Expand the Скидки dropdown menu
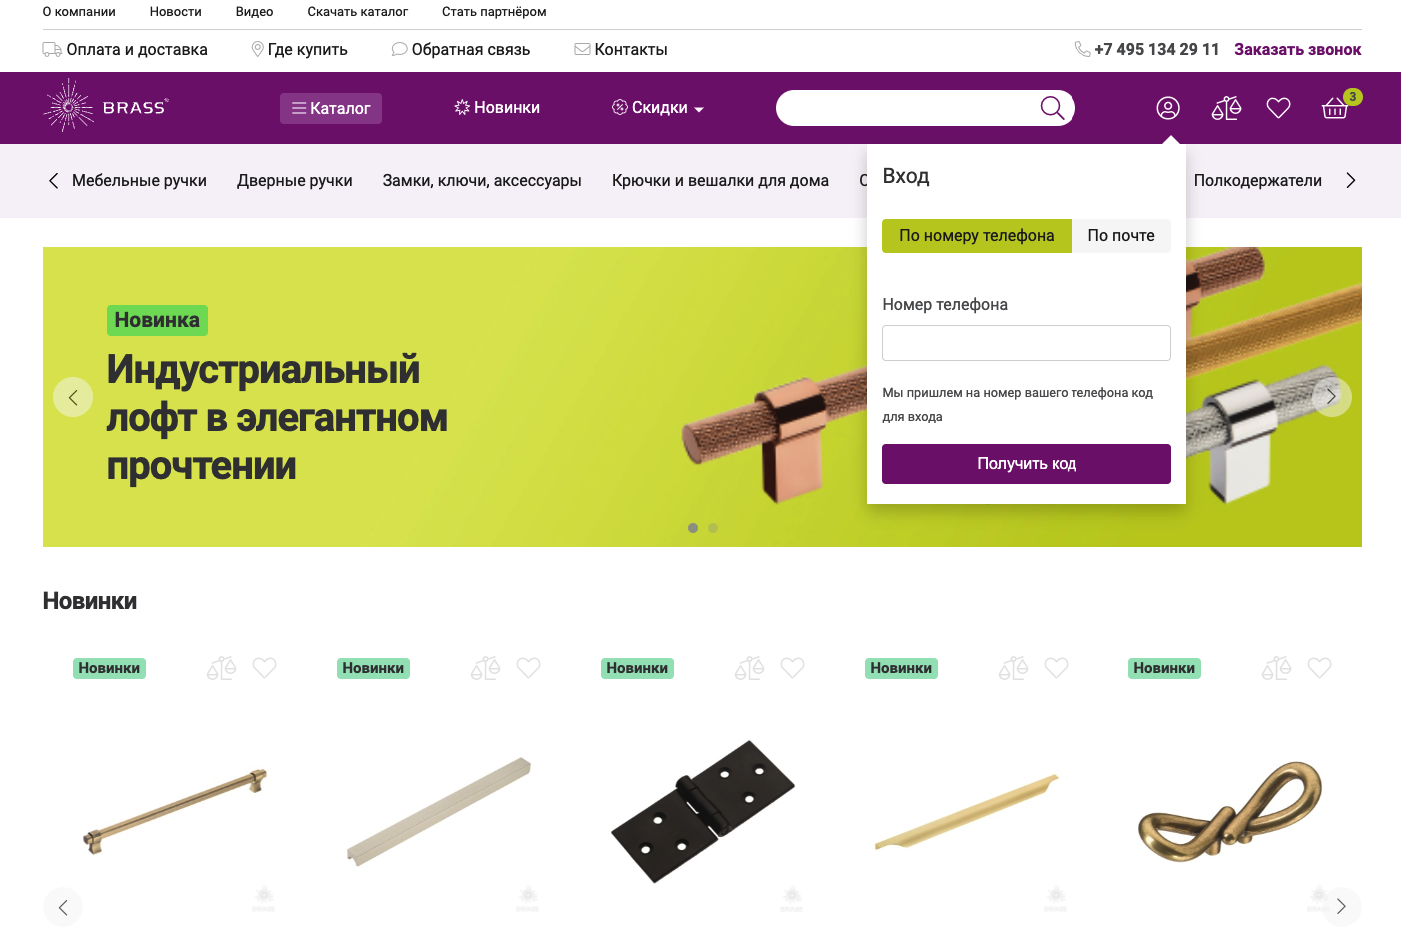Screen dimensions: 1401x928 [x=658, y=108]
